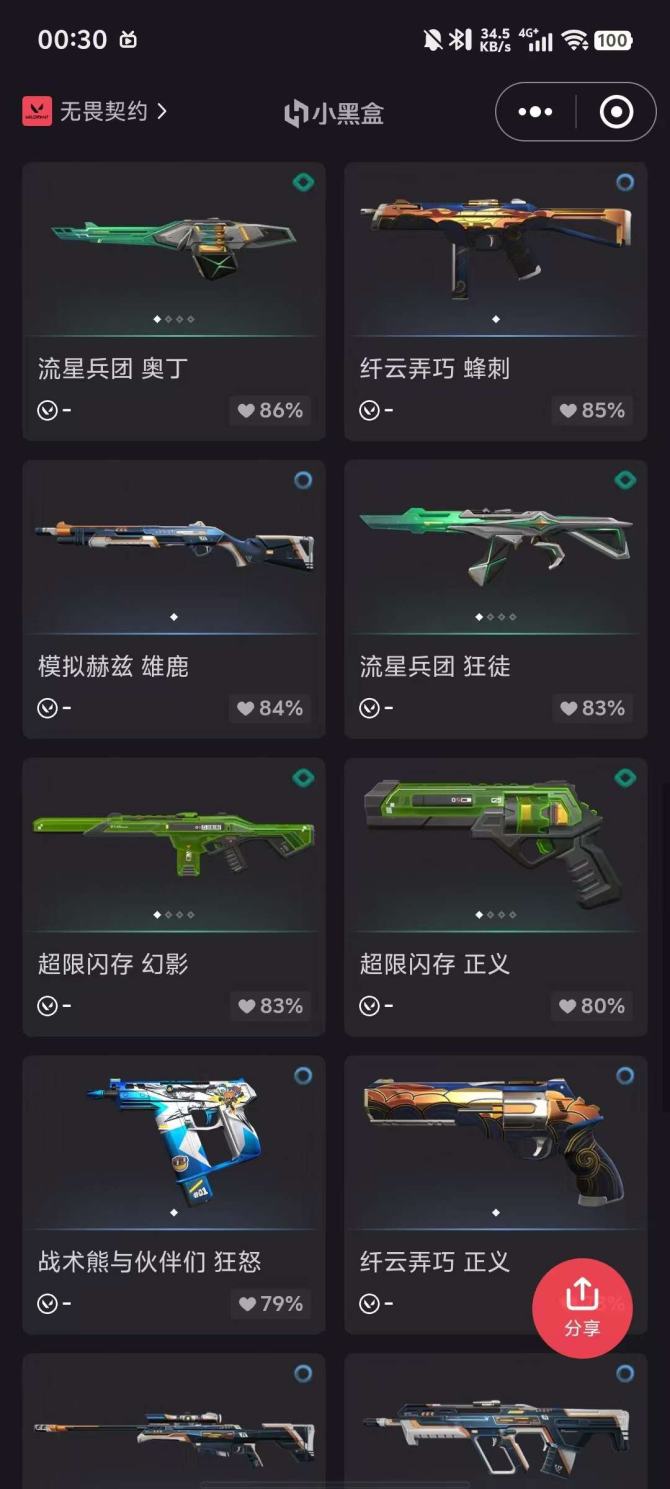The width and height of the screenshot is (670, 1489).
Task: Tap the Valorant red logo icon
Action: pyautogui.click(x=37, y=111)
